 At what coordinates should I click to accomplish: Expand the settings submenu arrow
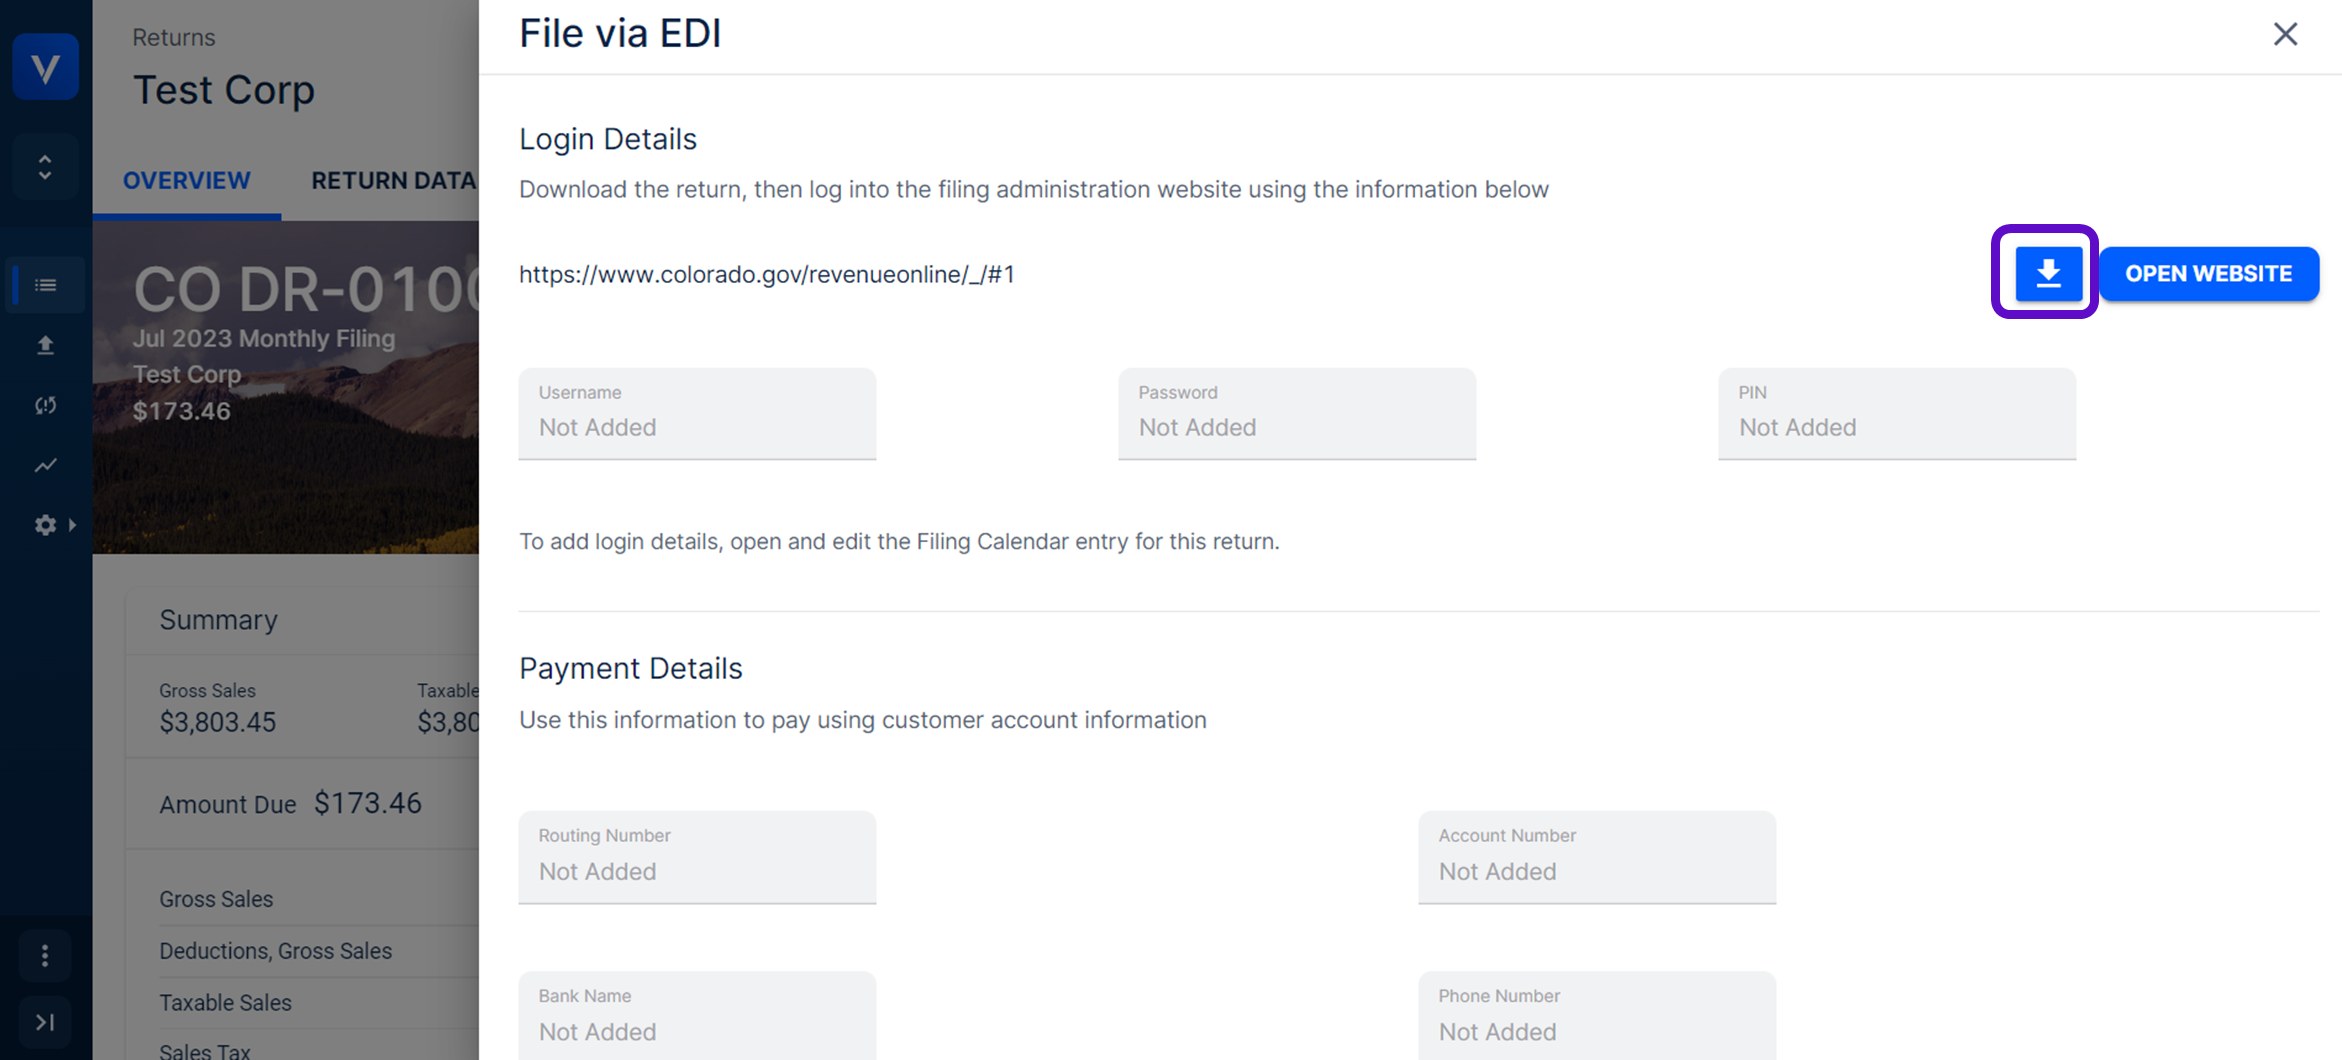pyautogui.click(x=72, y=525)
